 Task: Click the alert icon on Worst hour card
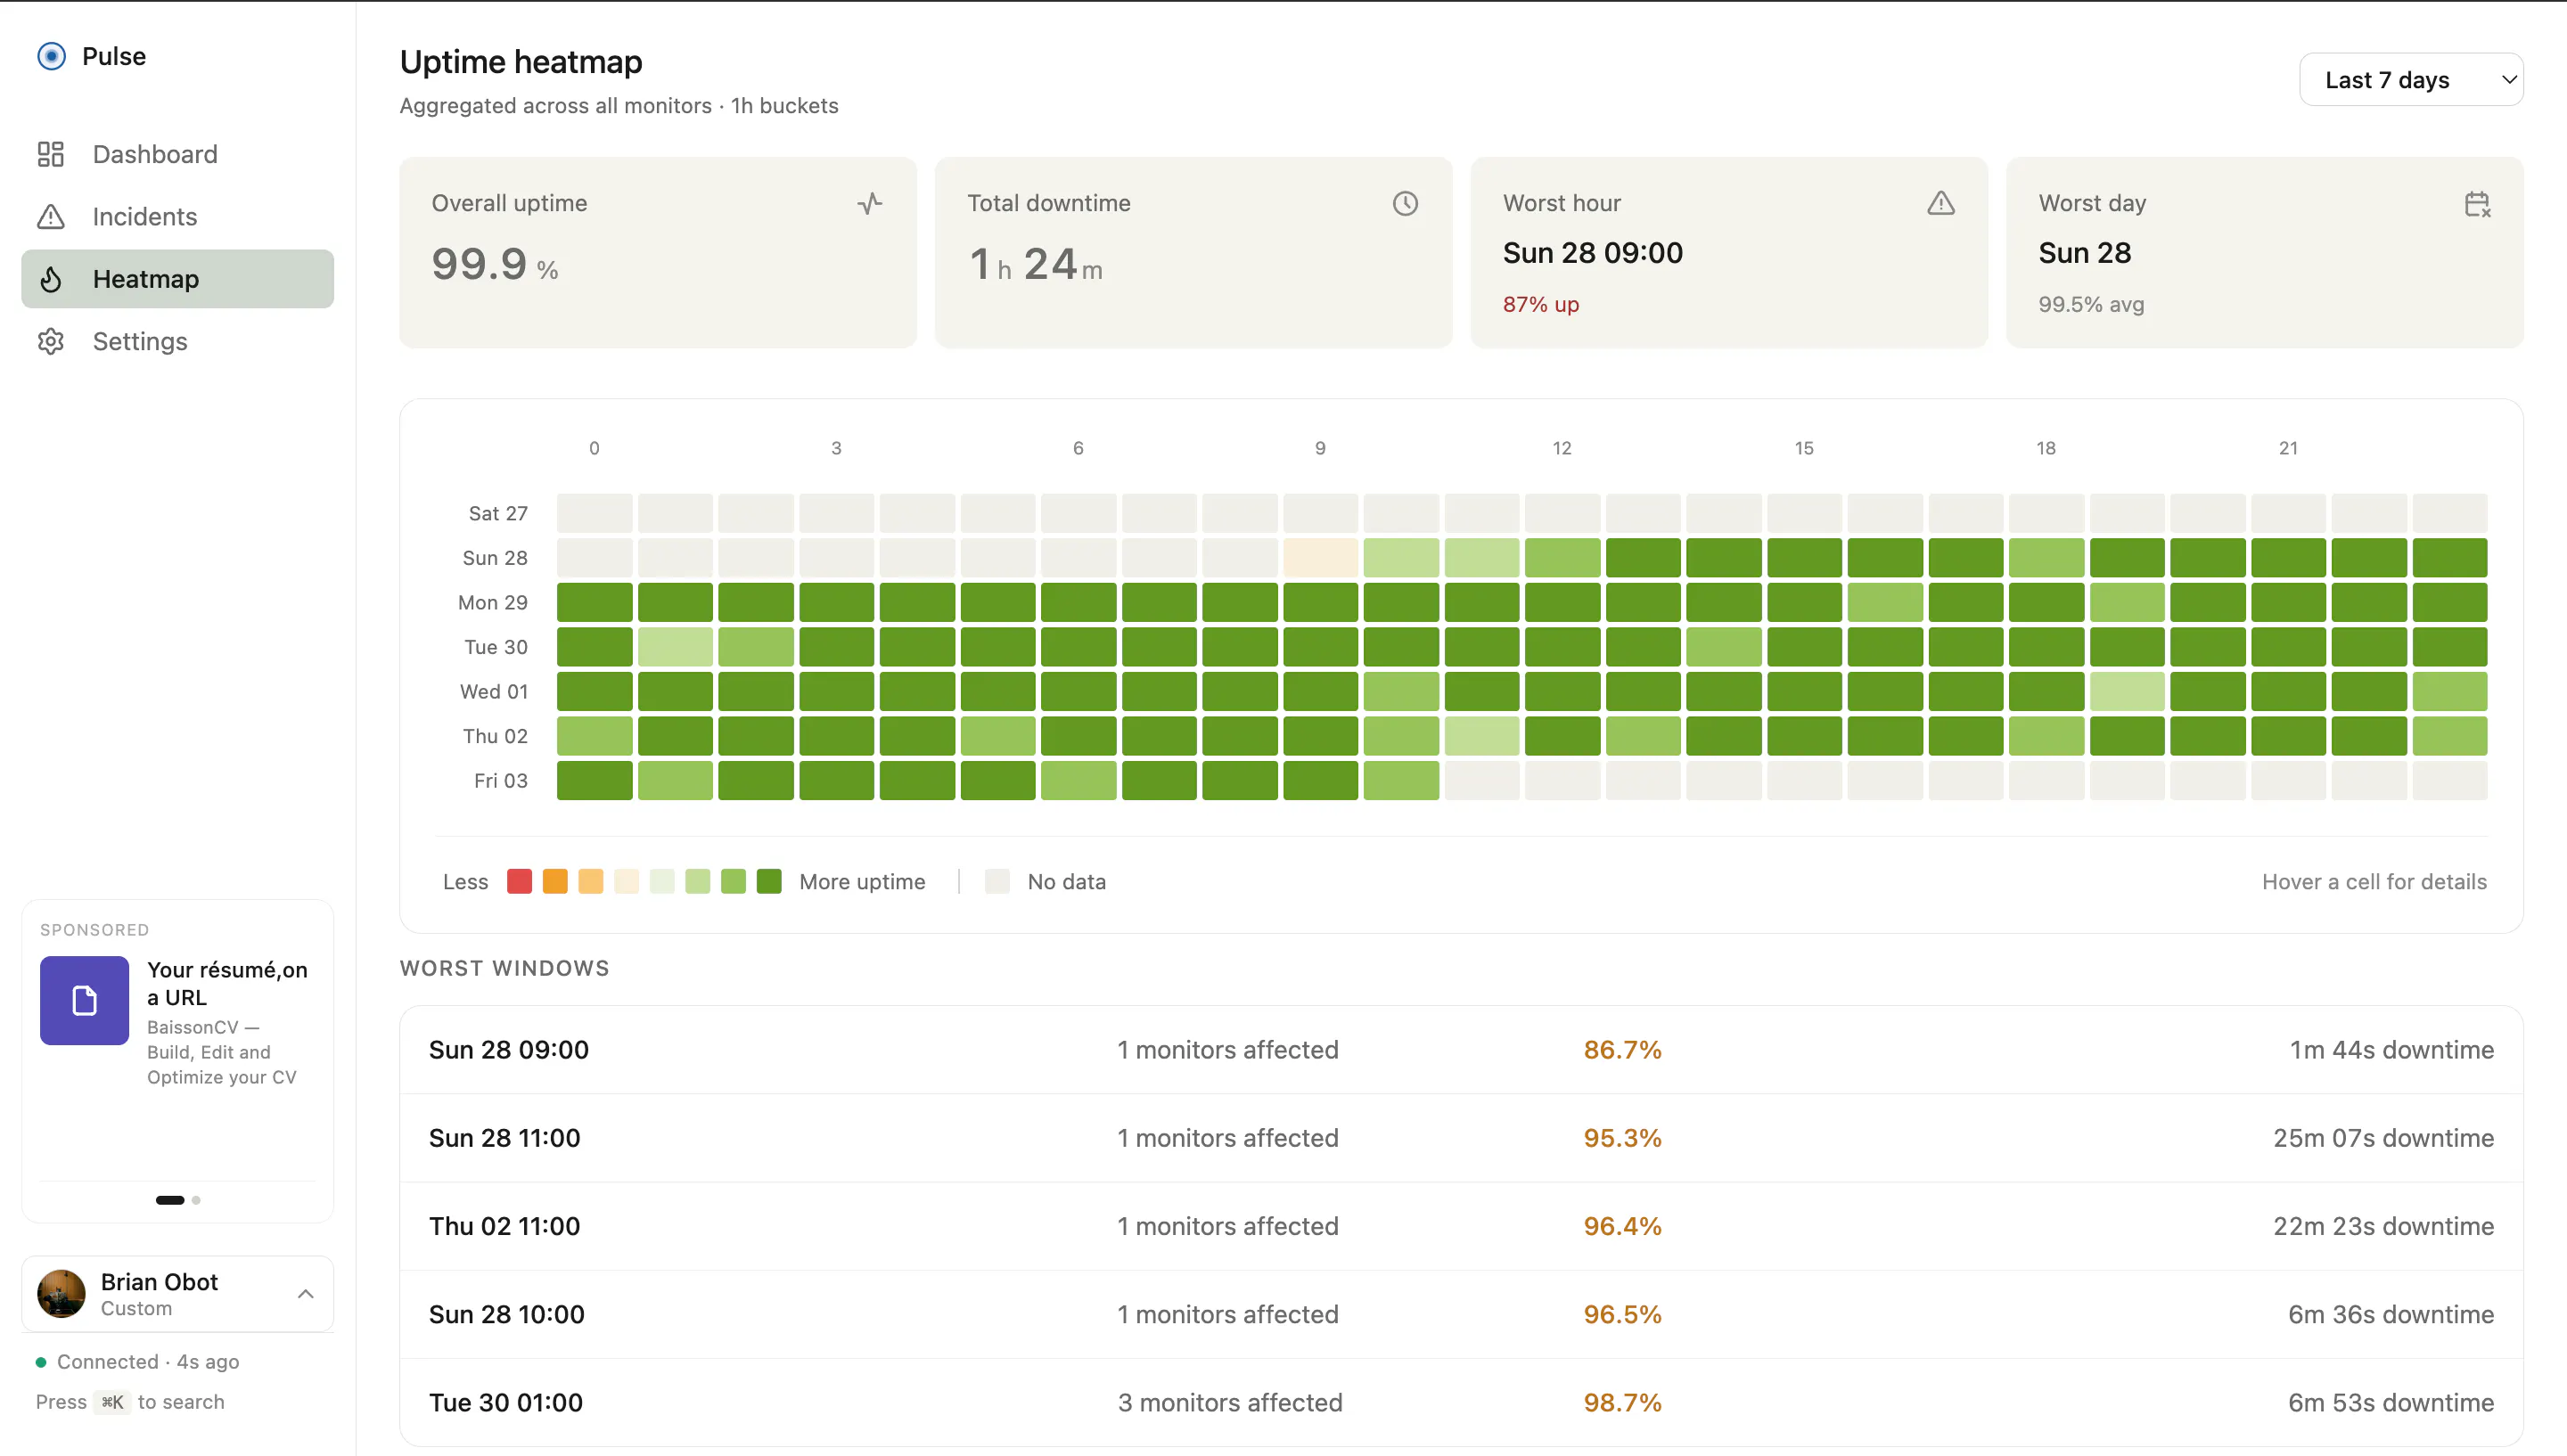coord(1941,204)
